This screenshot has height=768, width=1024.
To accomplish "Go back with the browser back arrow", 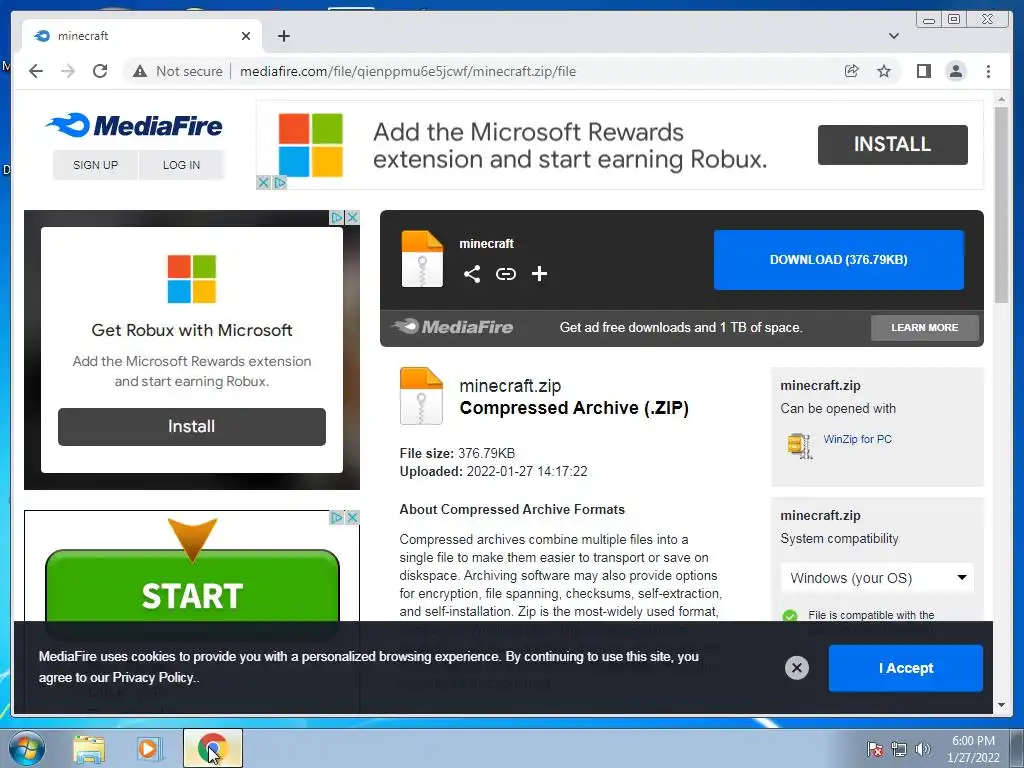I will [x=36, y=71].
